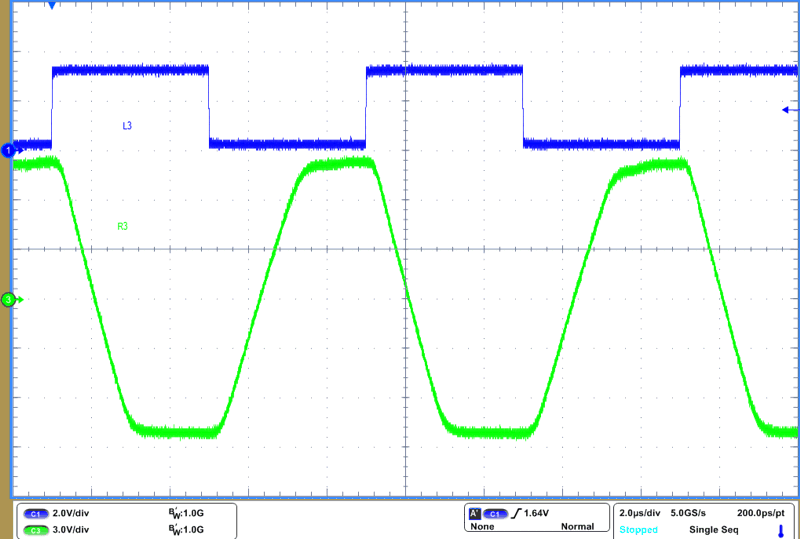Select the R3 waveform label

coord(122,226)
